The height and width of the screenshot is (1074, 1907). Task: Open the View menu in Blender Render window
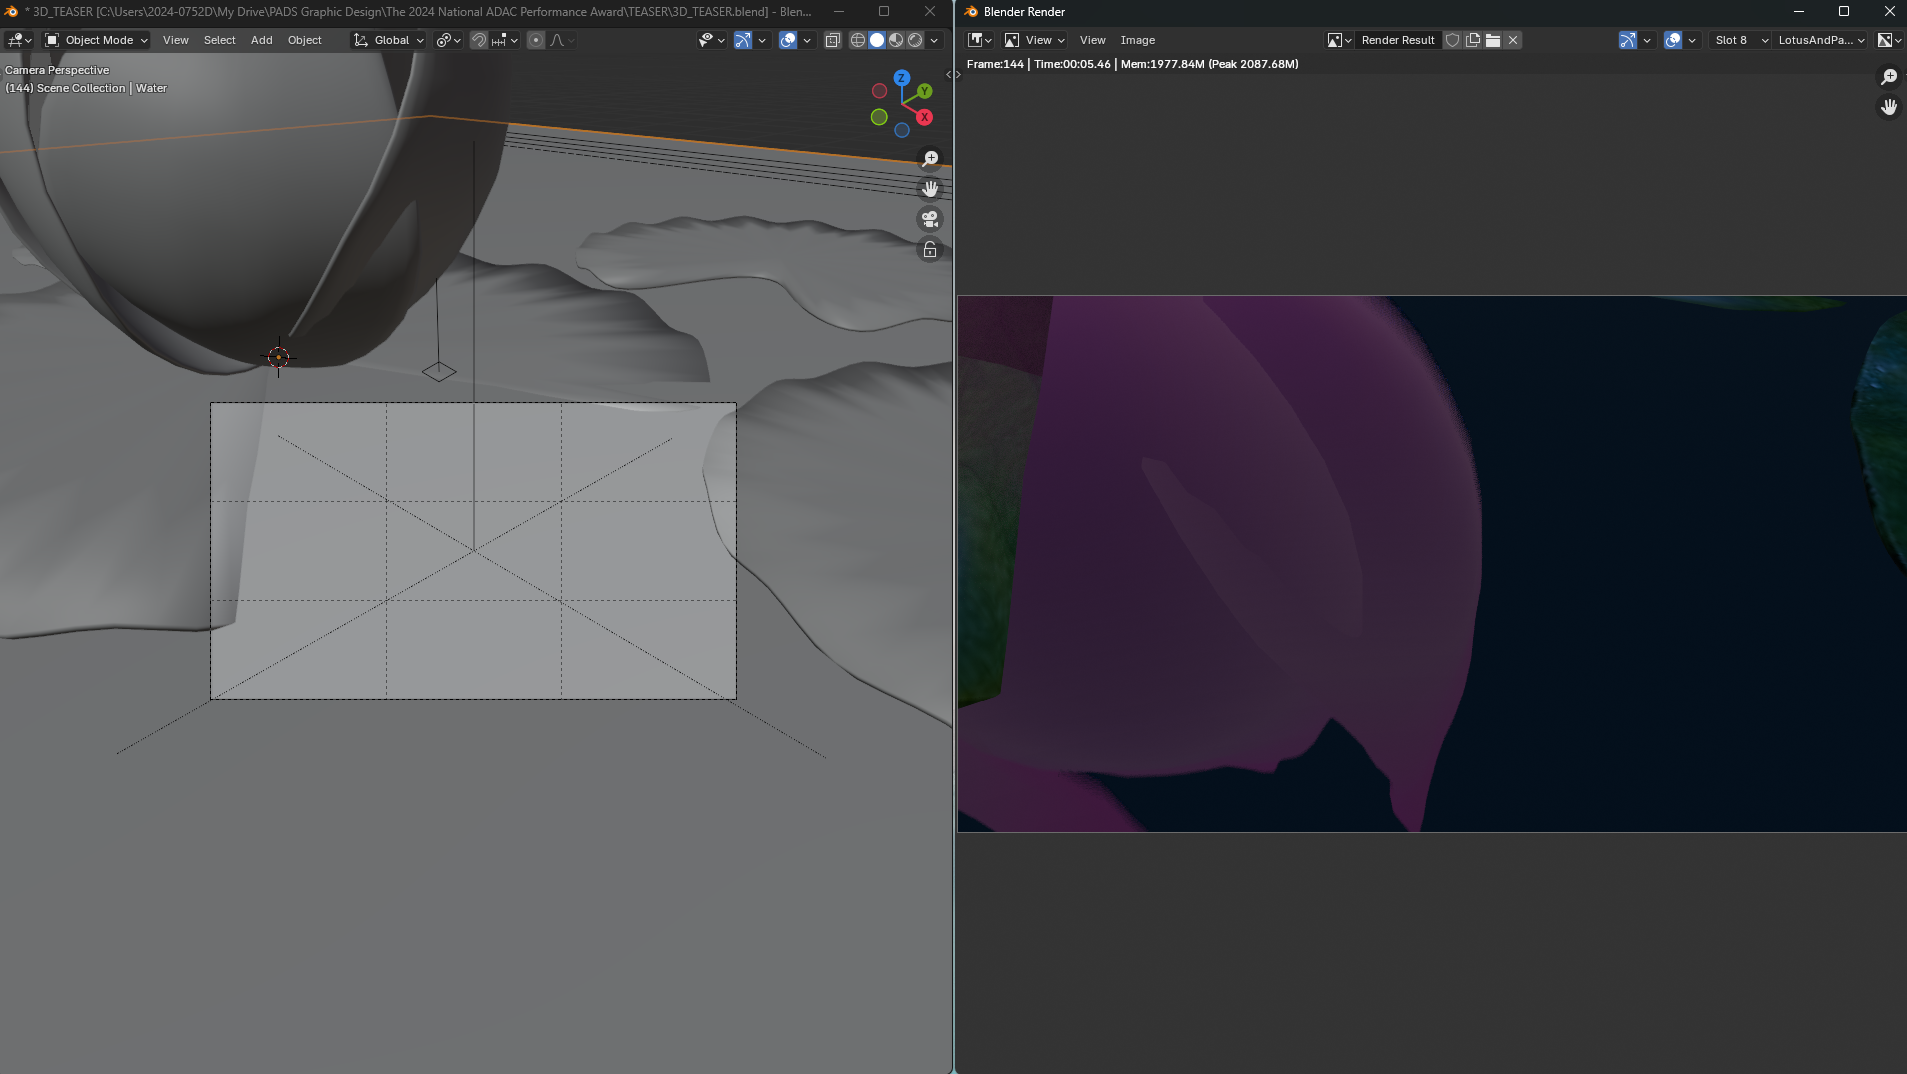(1092, 40)
